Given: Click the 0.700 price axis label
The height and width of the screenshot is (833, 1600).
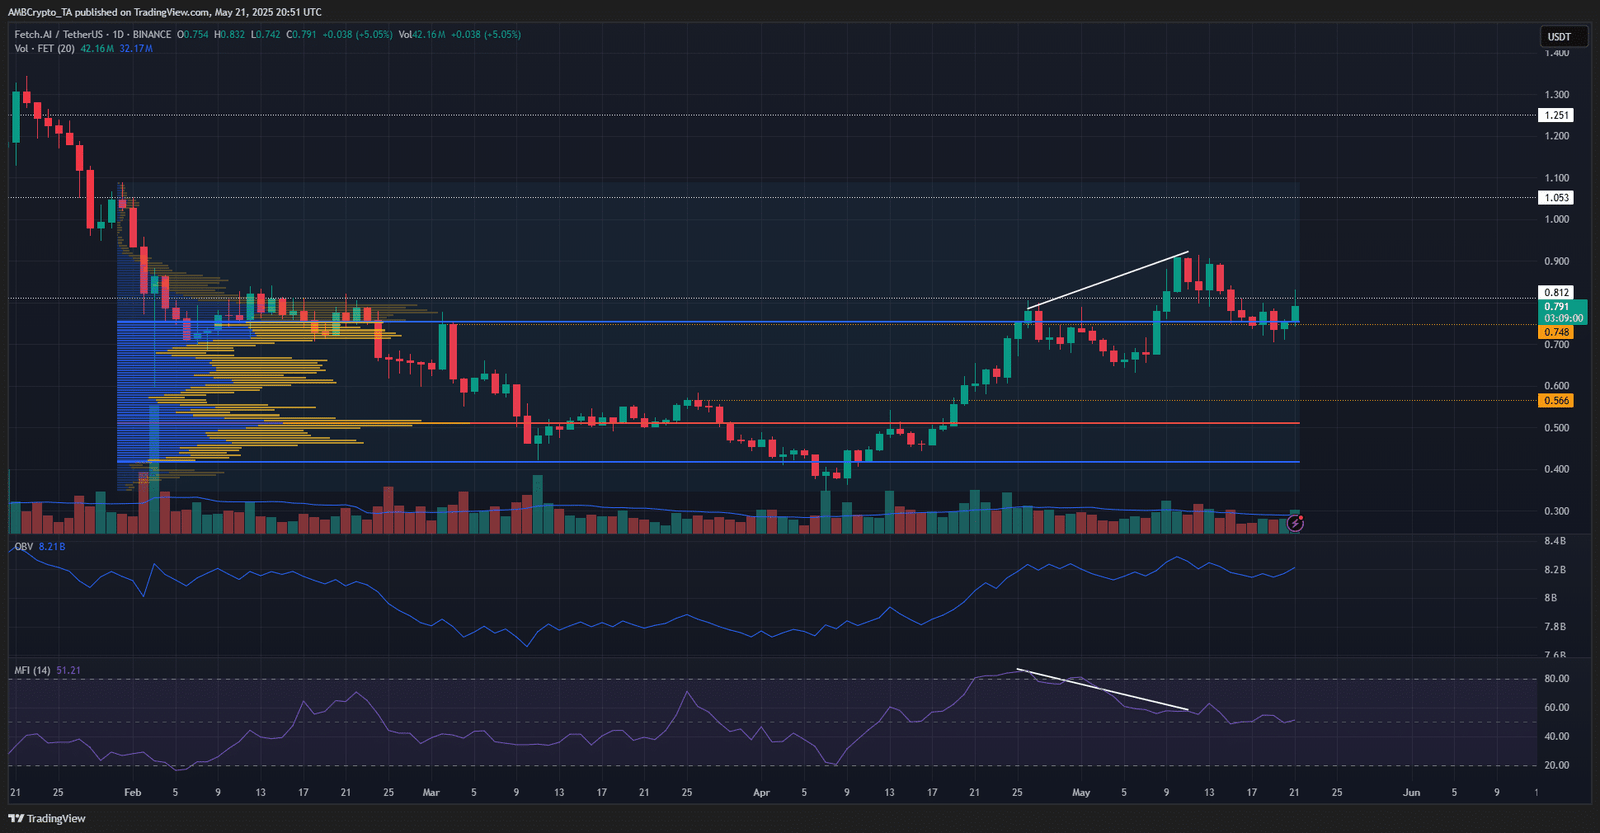Looking at the screenshot, I should (1557, 345).
